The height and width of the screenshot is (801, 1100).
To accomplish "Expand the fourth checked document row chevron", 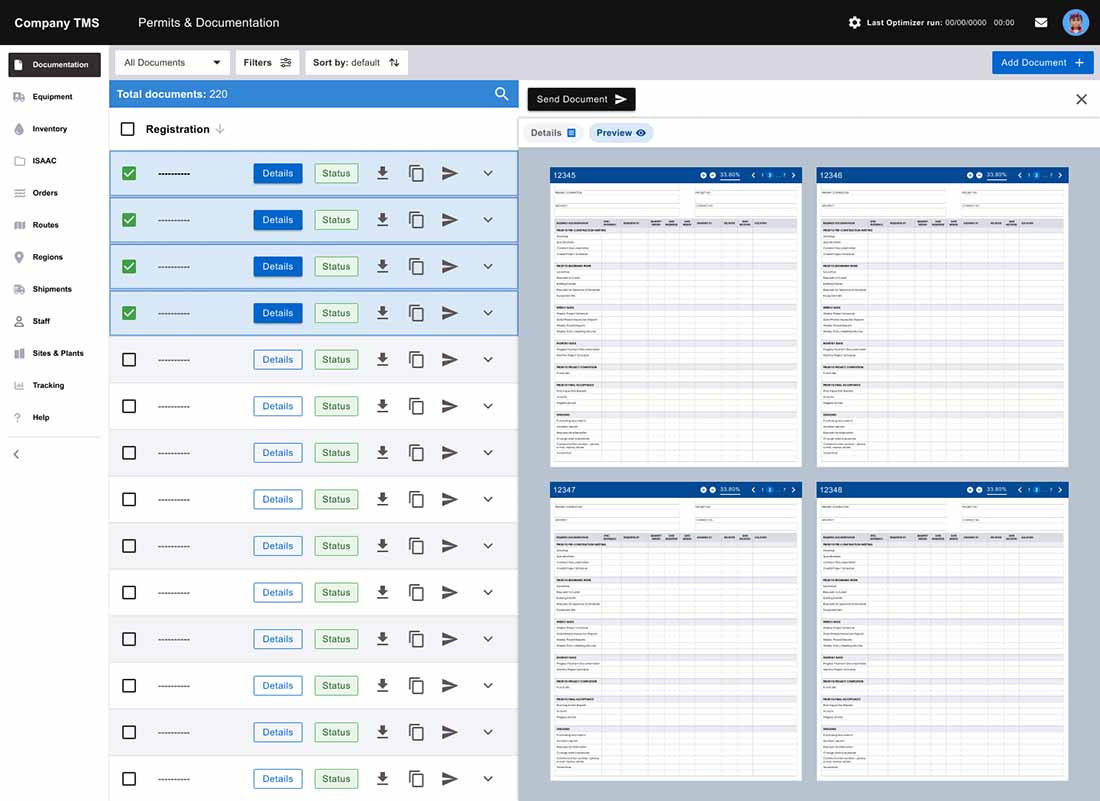I will (488, 313).
